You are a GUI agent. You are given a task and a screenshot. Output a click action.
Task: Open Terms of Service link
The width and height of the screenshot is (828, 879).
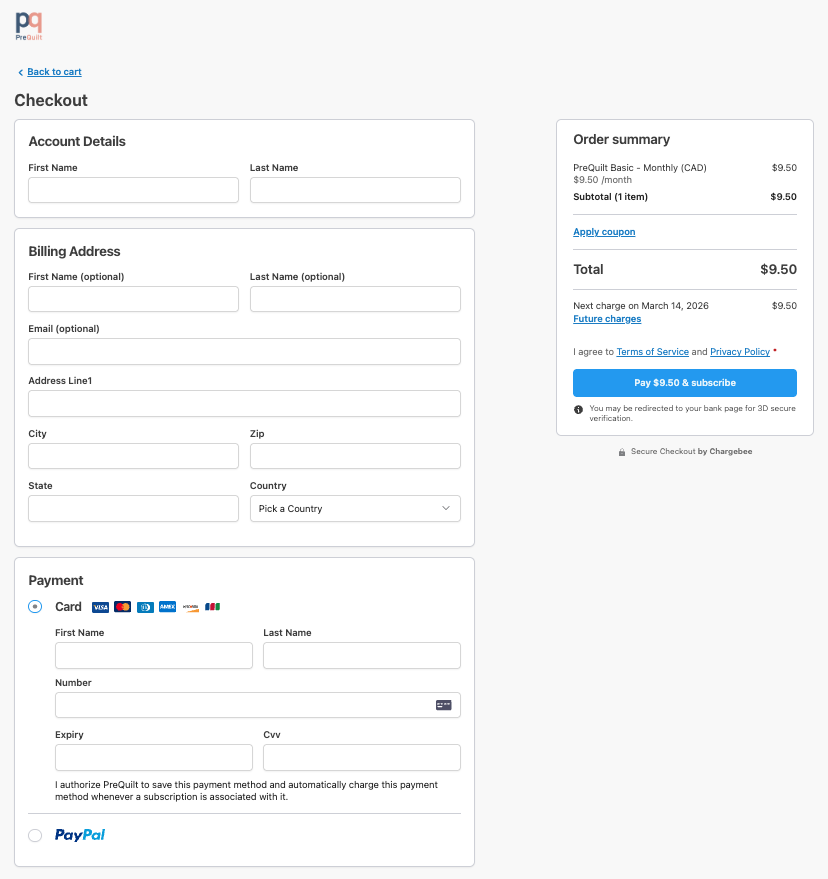[652, 352]
